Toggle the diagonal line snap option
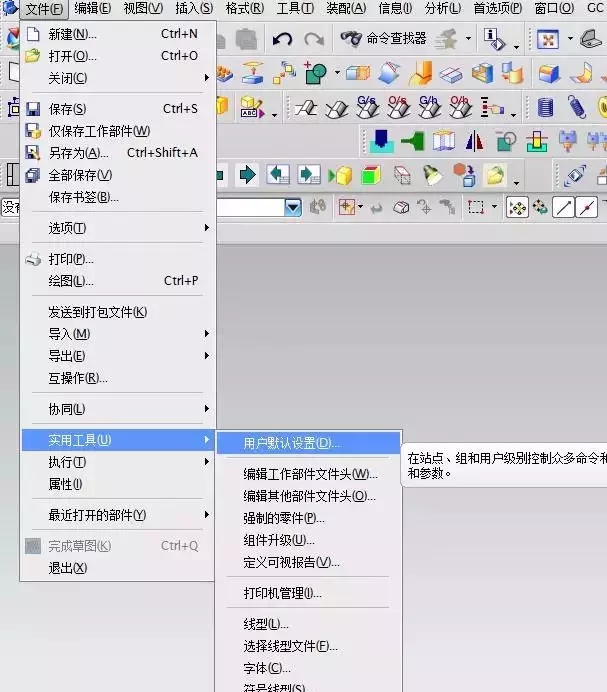 (564, 208)
